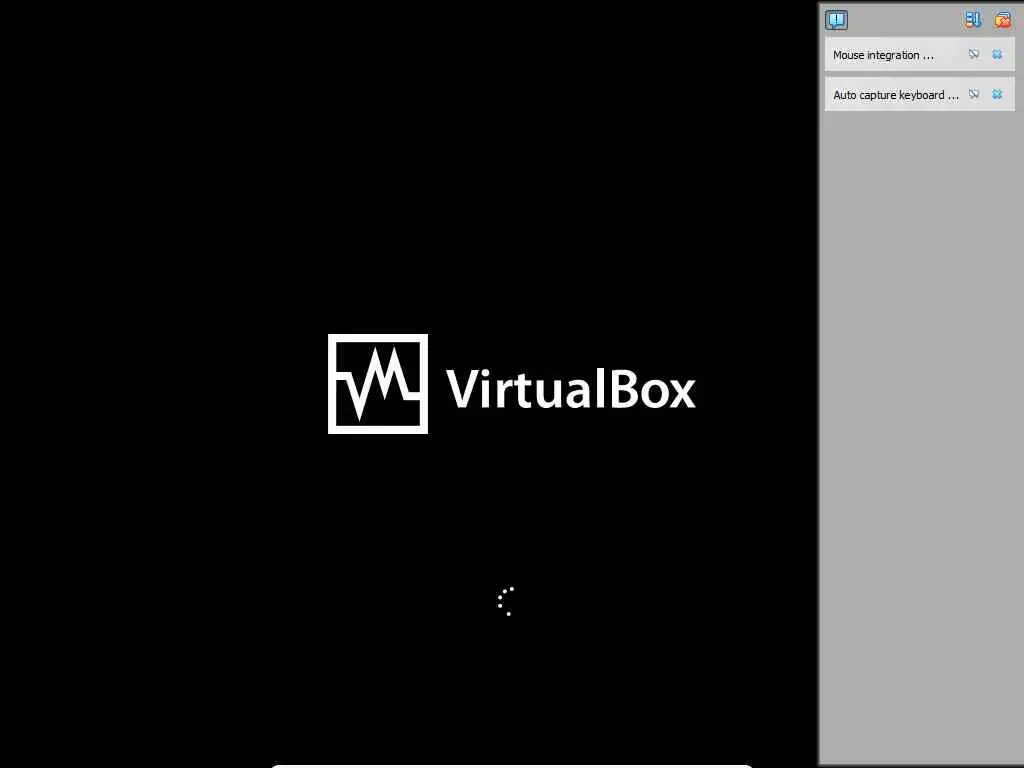The height and width of the screenshot is (768, 1024).
Task: Click the delete finished notifications icon
Action: (1002, 20)
